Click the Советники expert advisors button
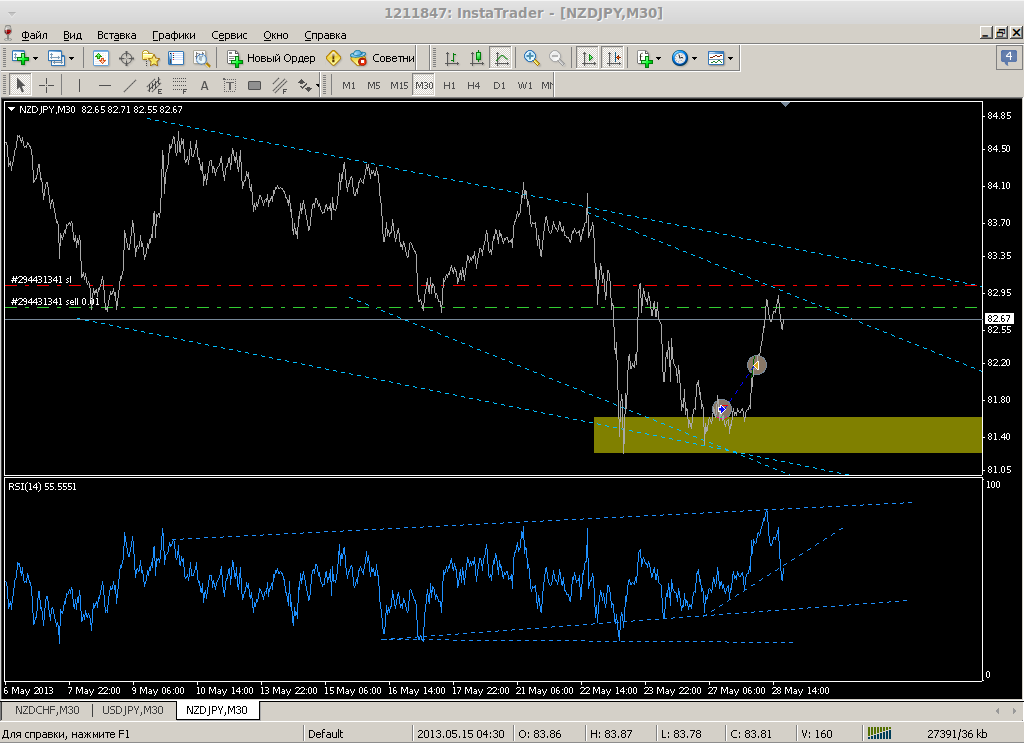This screenshot has width=1024, height=743. point(382,58)
